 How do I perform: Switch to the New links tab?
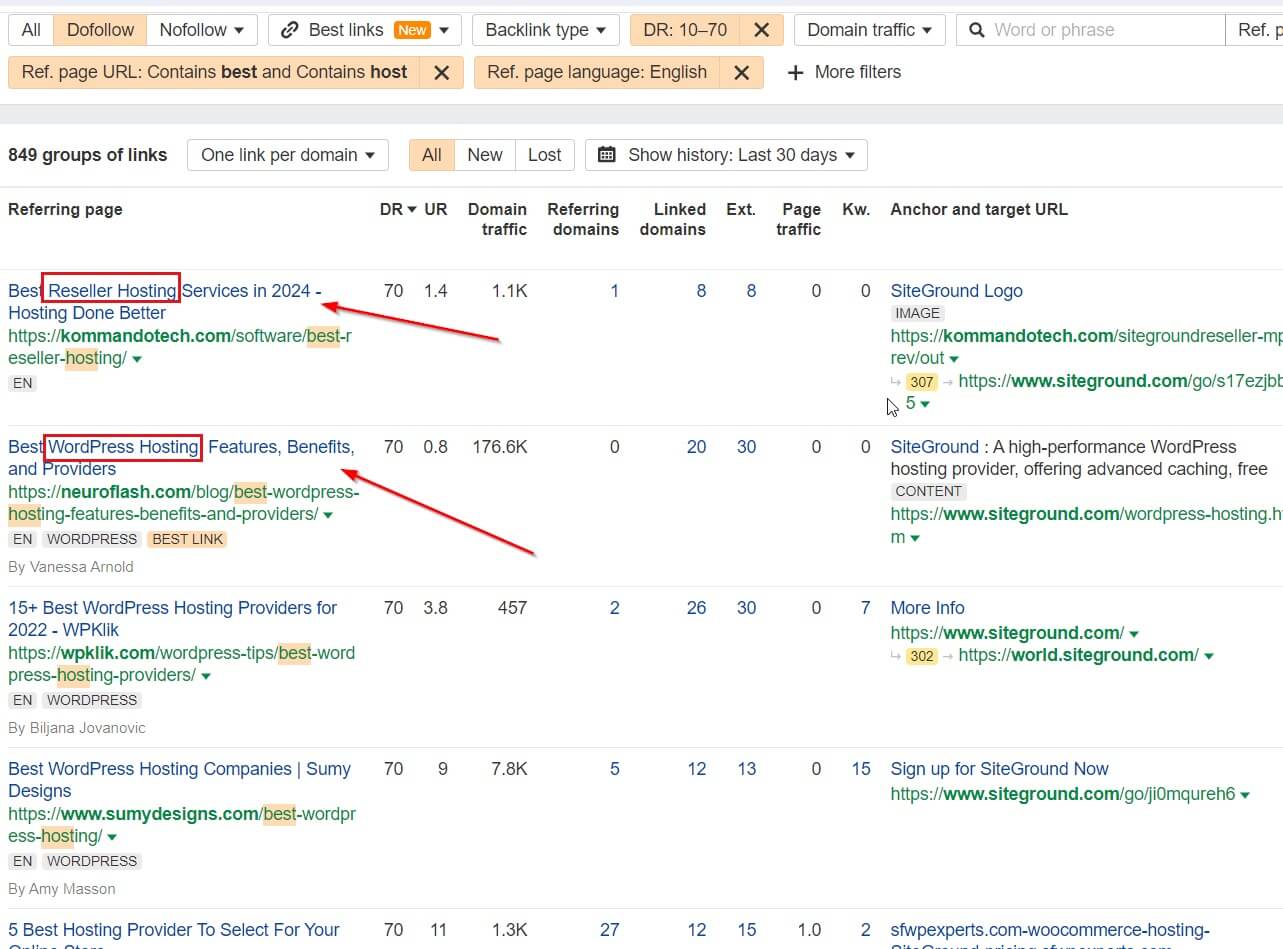click(x=485, y=155)
